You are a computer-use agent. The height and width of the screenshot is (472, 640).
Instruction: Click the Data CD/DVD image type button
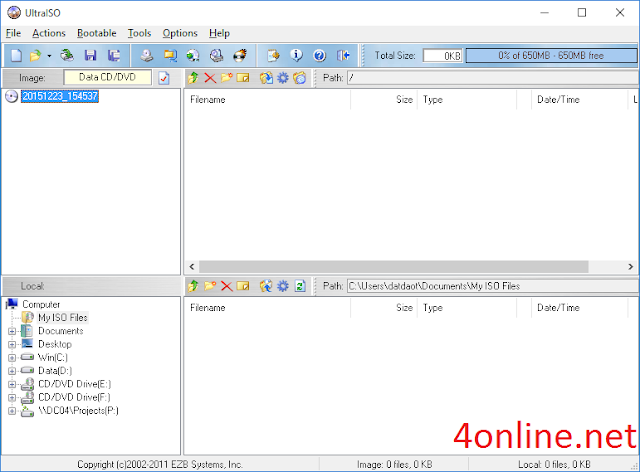point(107,77)
